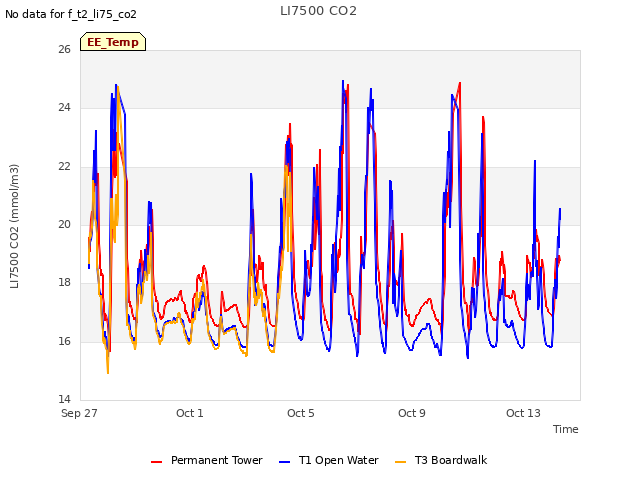640x480 pixels.
Task: Click the 'No data for f_t2_li75_co2' message
Action: coord(71,14)
